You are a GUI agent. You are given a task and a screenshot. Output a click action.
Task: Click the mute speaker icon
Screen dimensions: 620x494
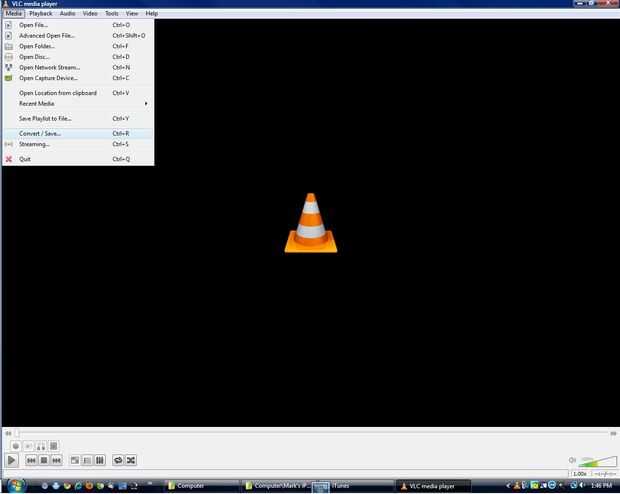click(572, 460)
